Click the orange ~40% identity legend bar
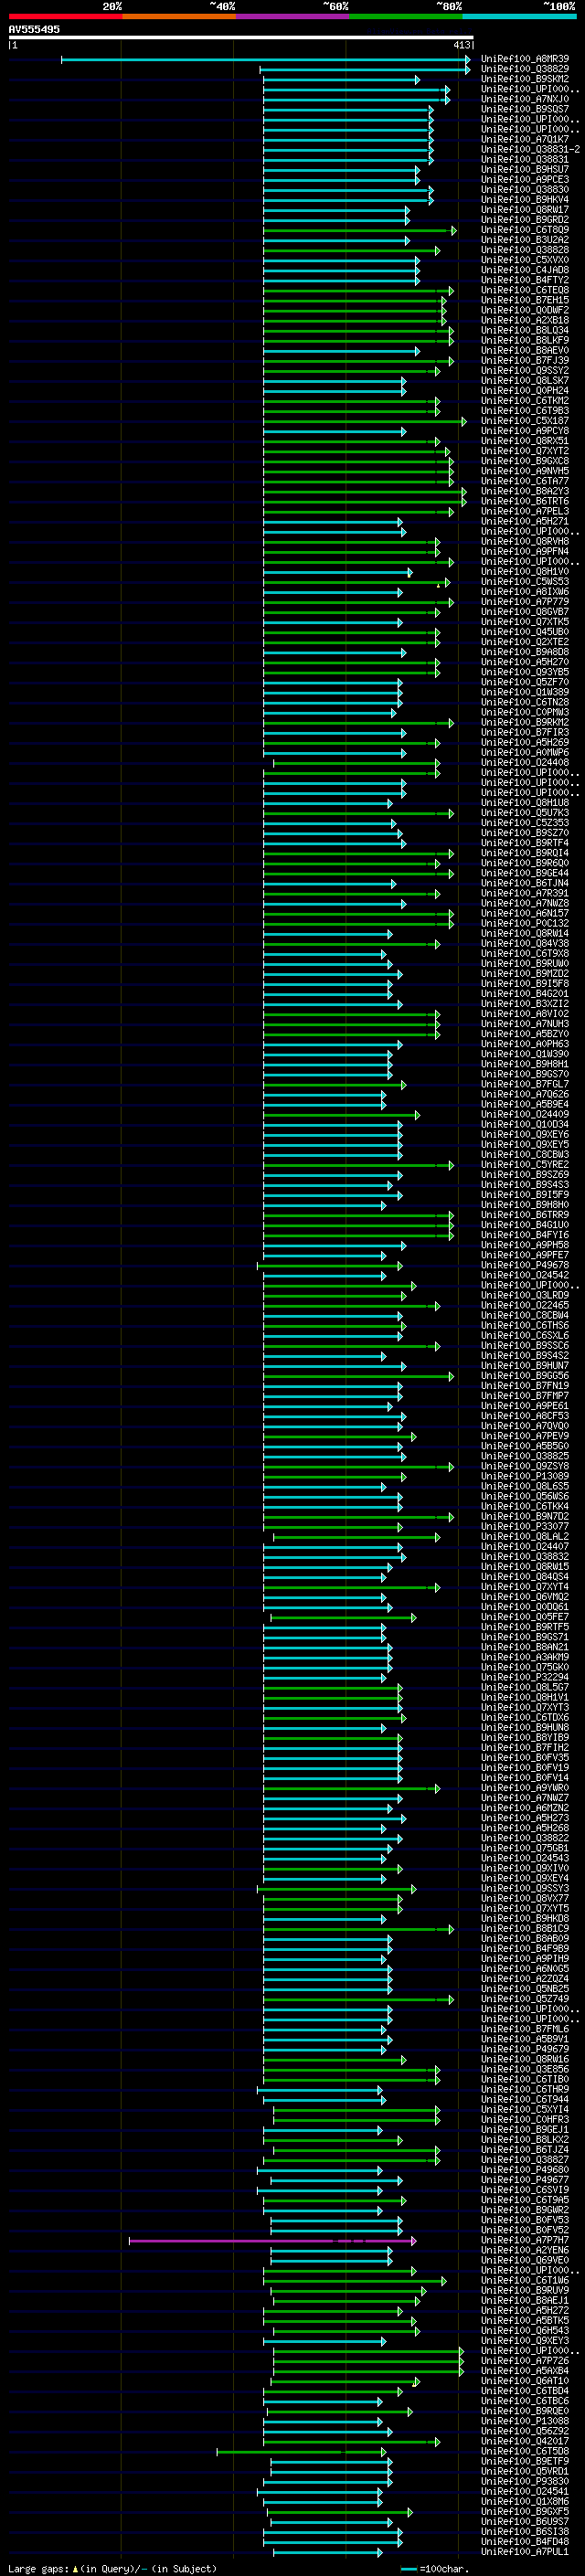This screenshot has height=2576, width=585. pos(179,16)
